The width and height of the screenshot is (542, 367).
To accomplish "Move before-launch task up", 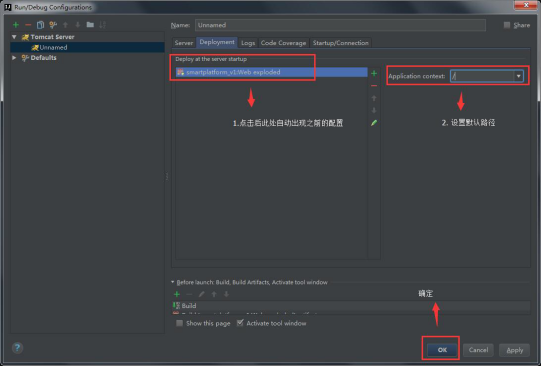I will pos(214,294).
